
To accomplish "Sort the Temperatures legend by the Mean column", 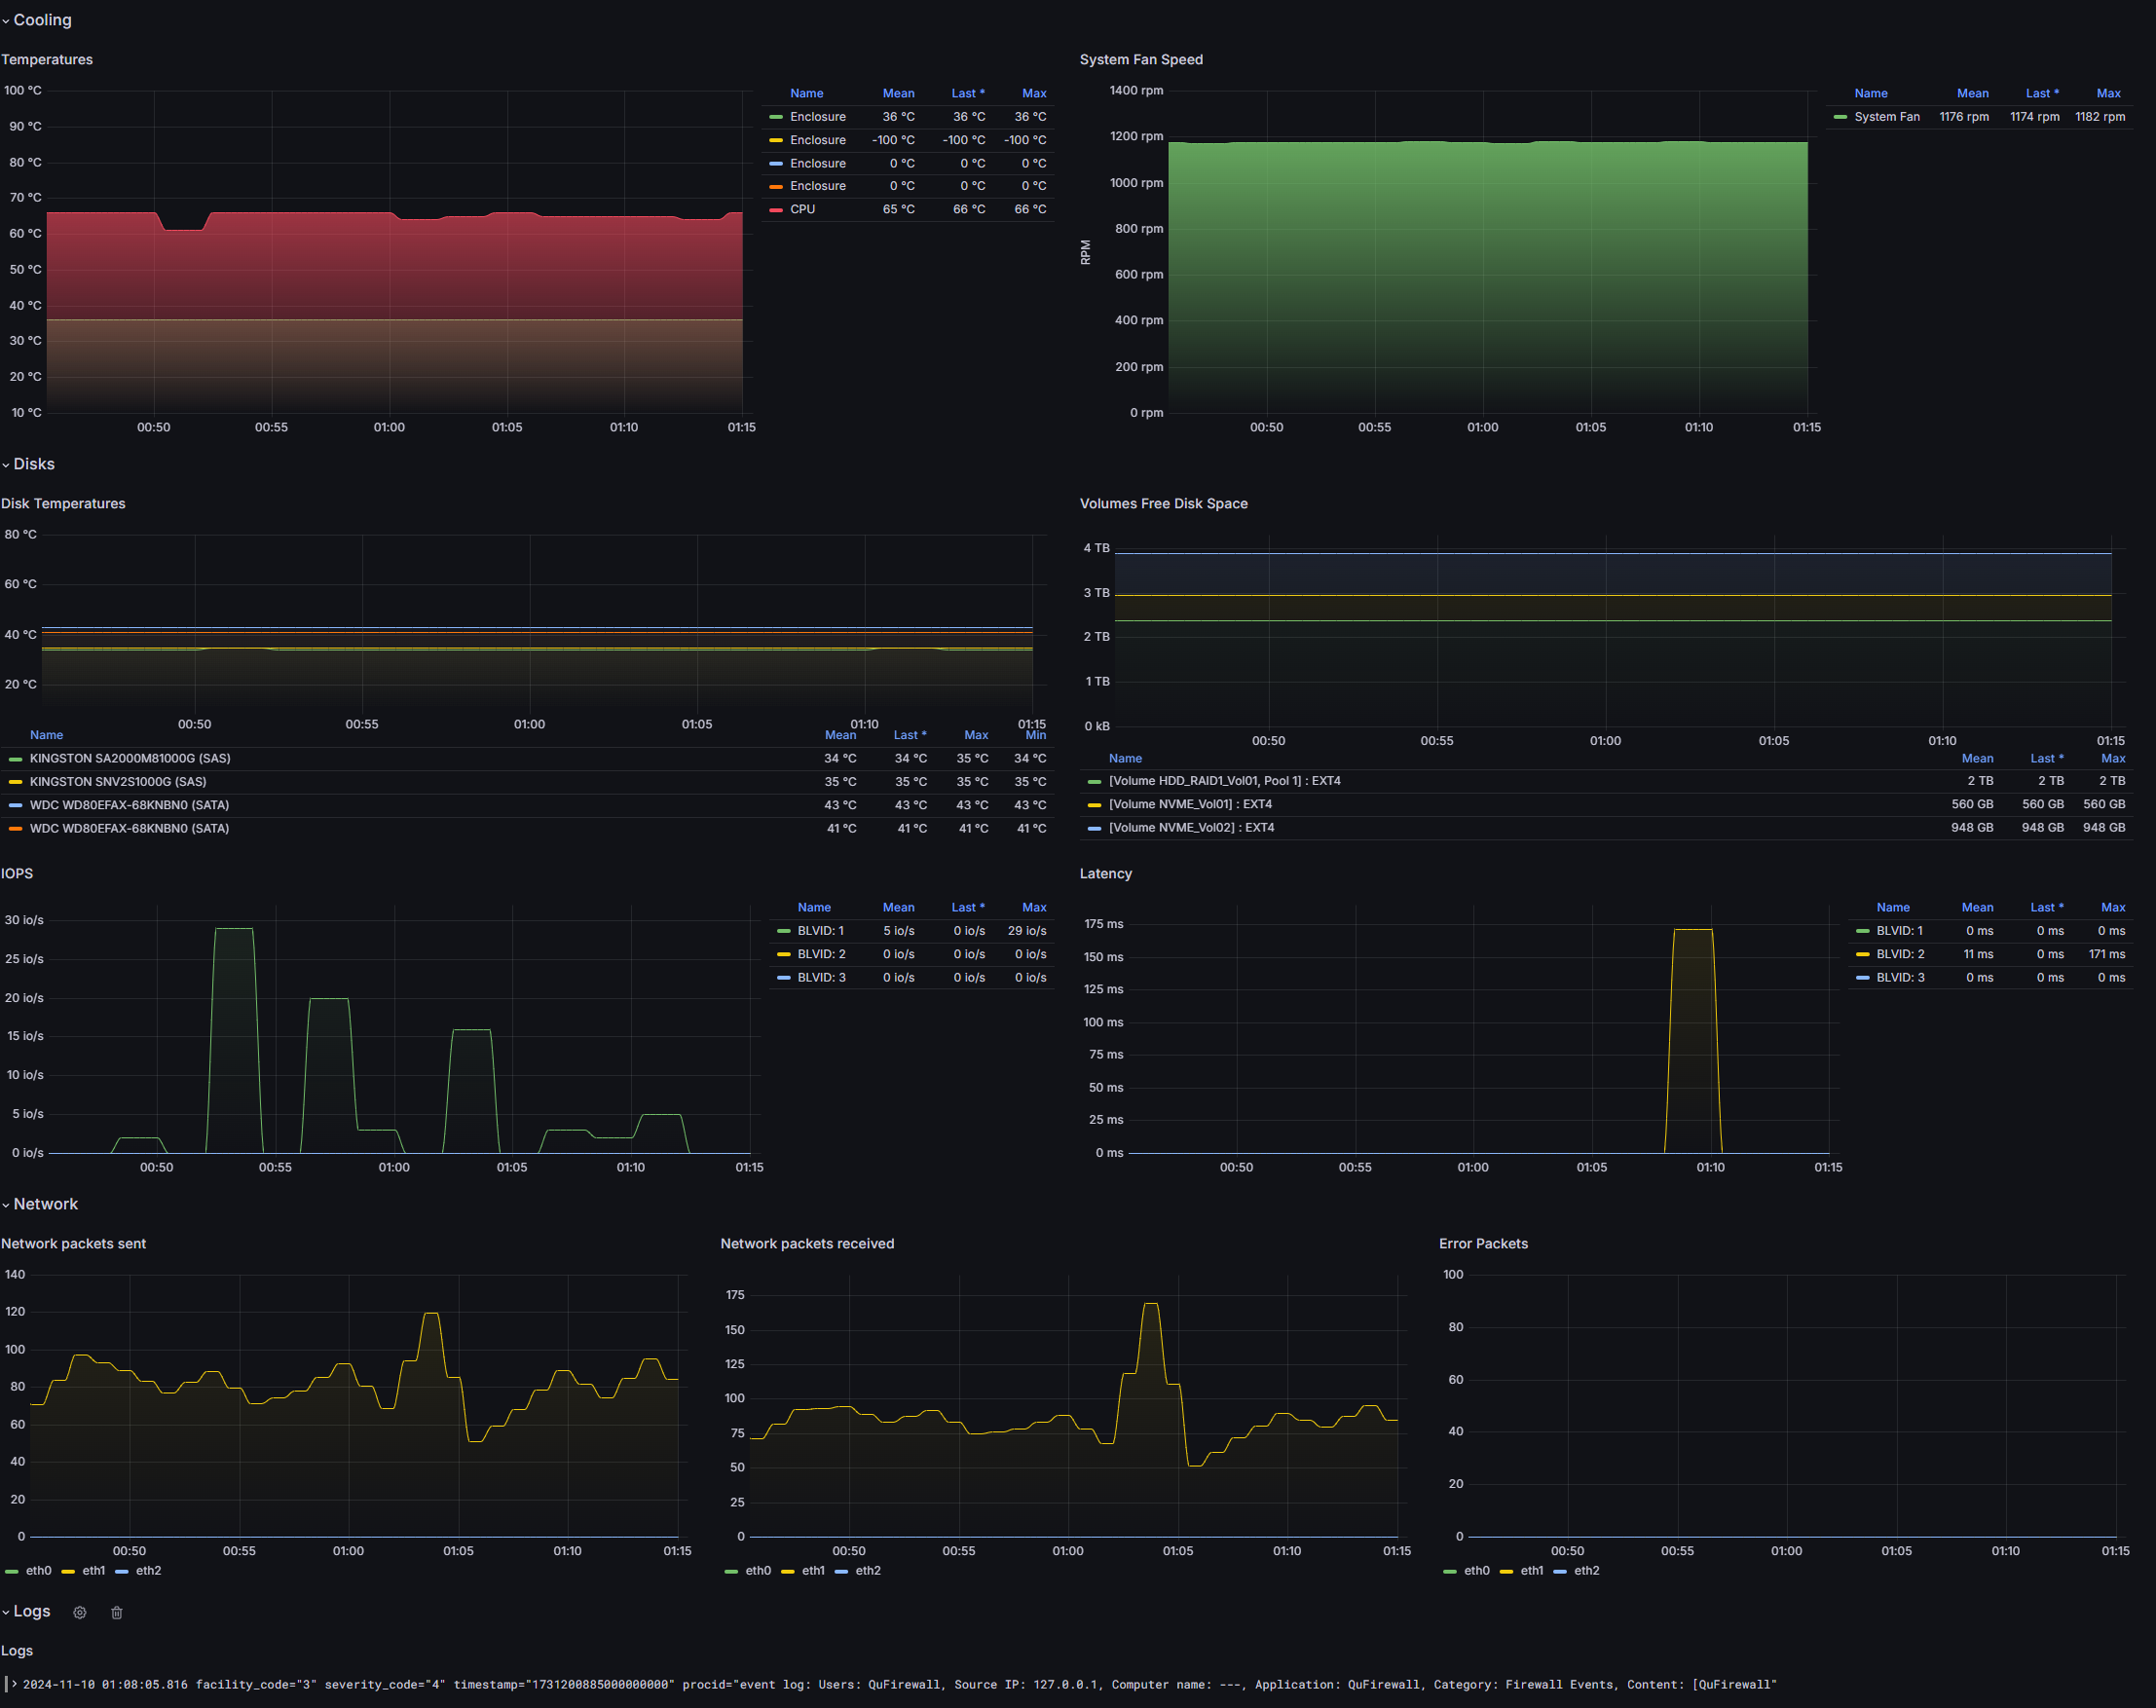I will click(x=898, y=93).
